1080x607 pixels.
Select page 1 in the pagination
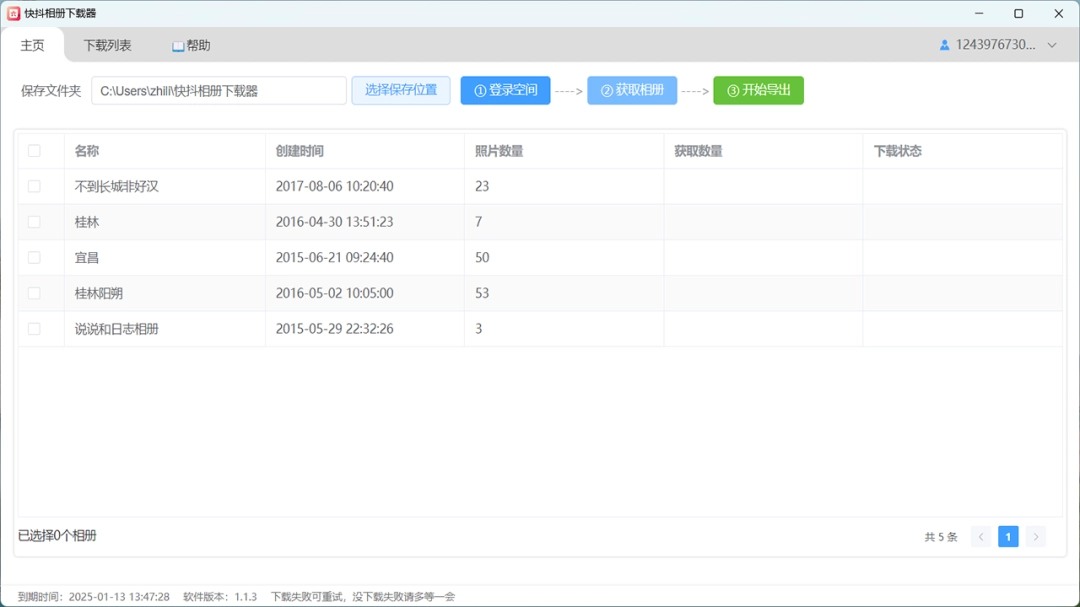point(1008,537)
